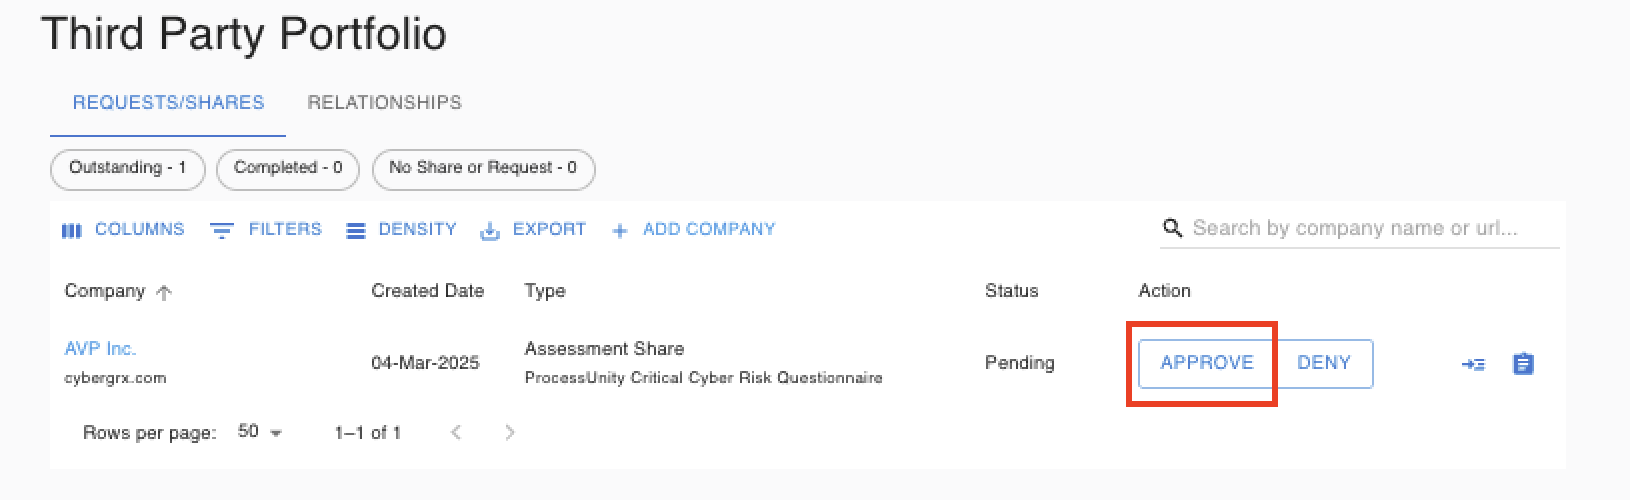Add a company with plus icon
Image resolution: width=1630 pixels, height=500 pixels.
620,231
